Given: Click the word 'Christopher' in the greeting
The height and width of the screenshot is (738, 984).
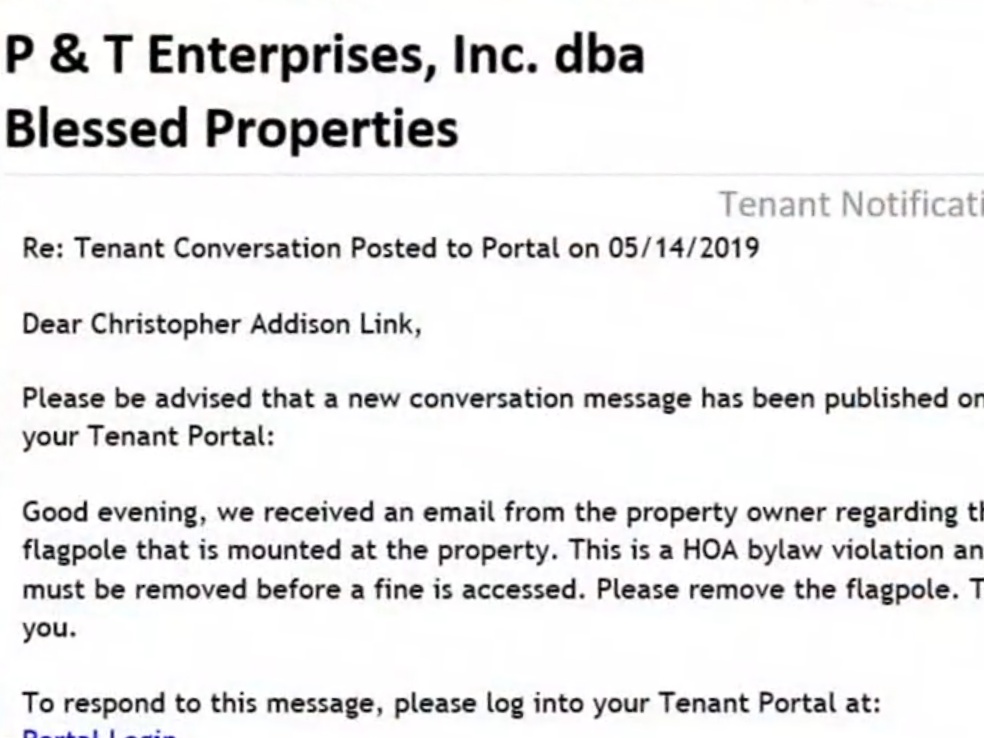Looking at the screenshot, I should click(166, 324).
